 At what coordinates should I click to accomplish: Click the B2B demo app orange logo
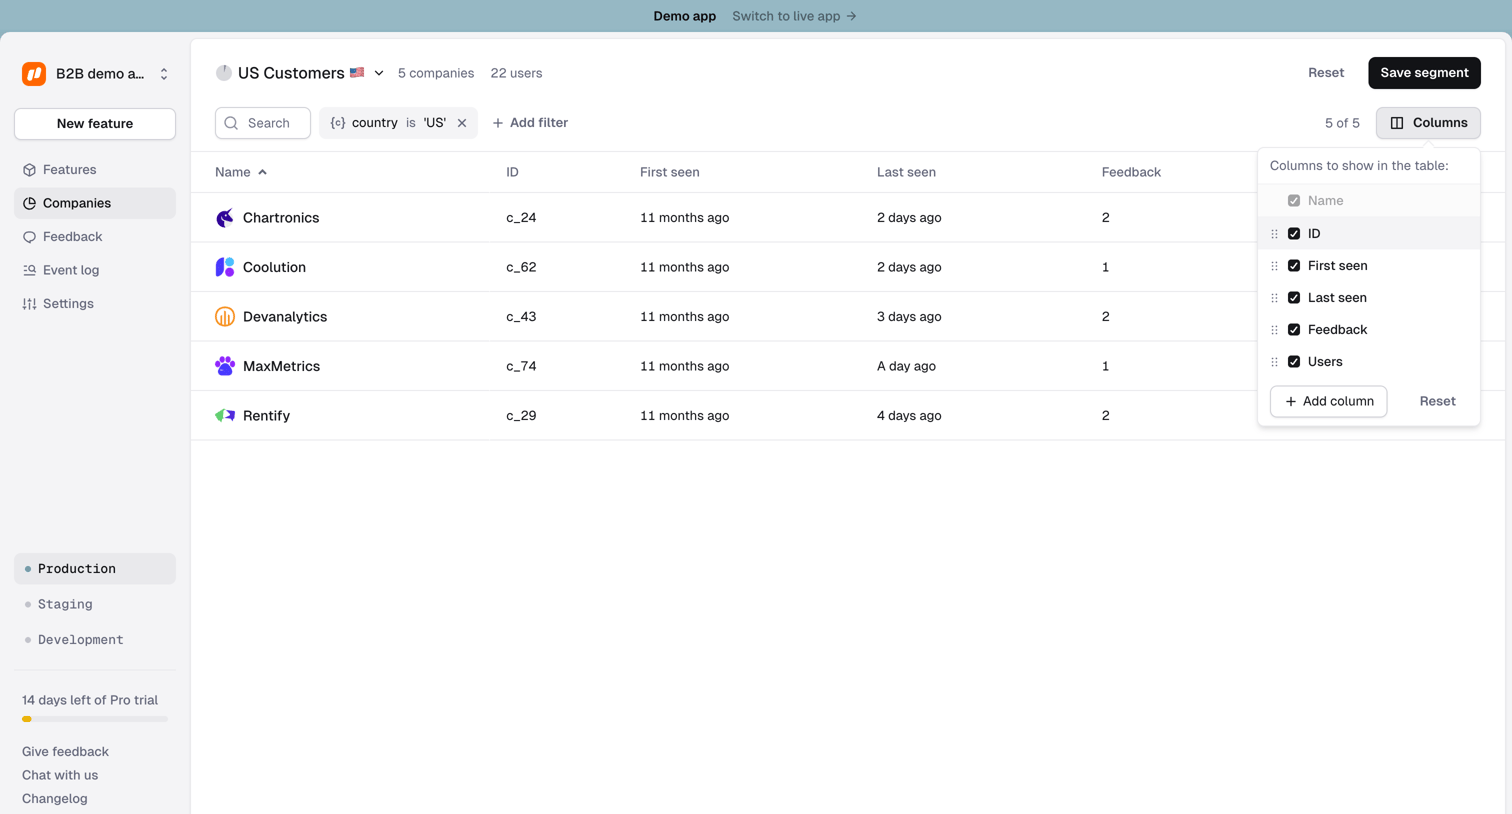pos(34,74)
